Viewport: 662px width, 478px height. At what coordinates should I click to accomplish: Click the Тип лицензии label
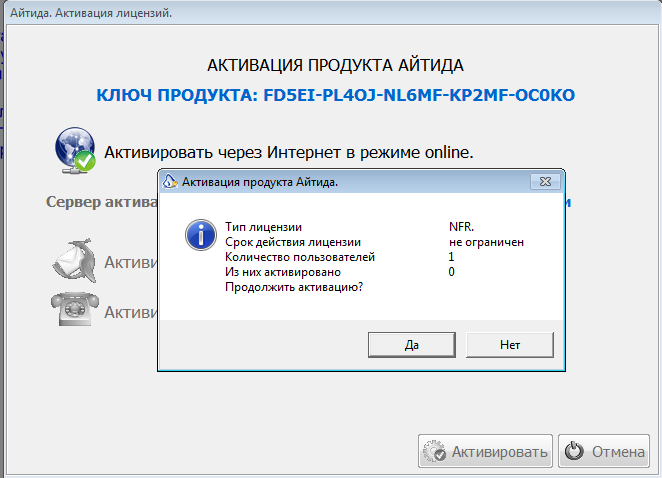coord(263,227)
